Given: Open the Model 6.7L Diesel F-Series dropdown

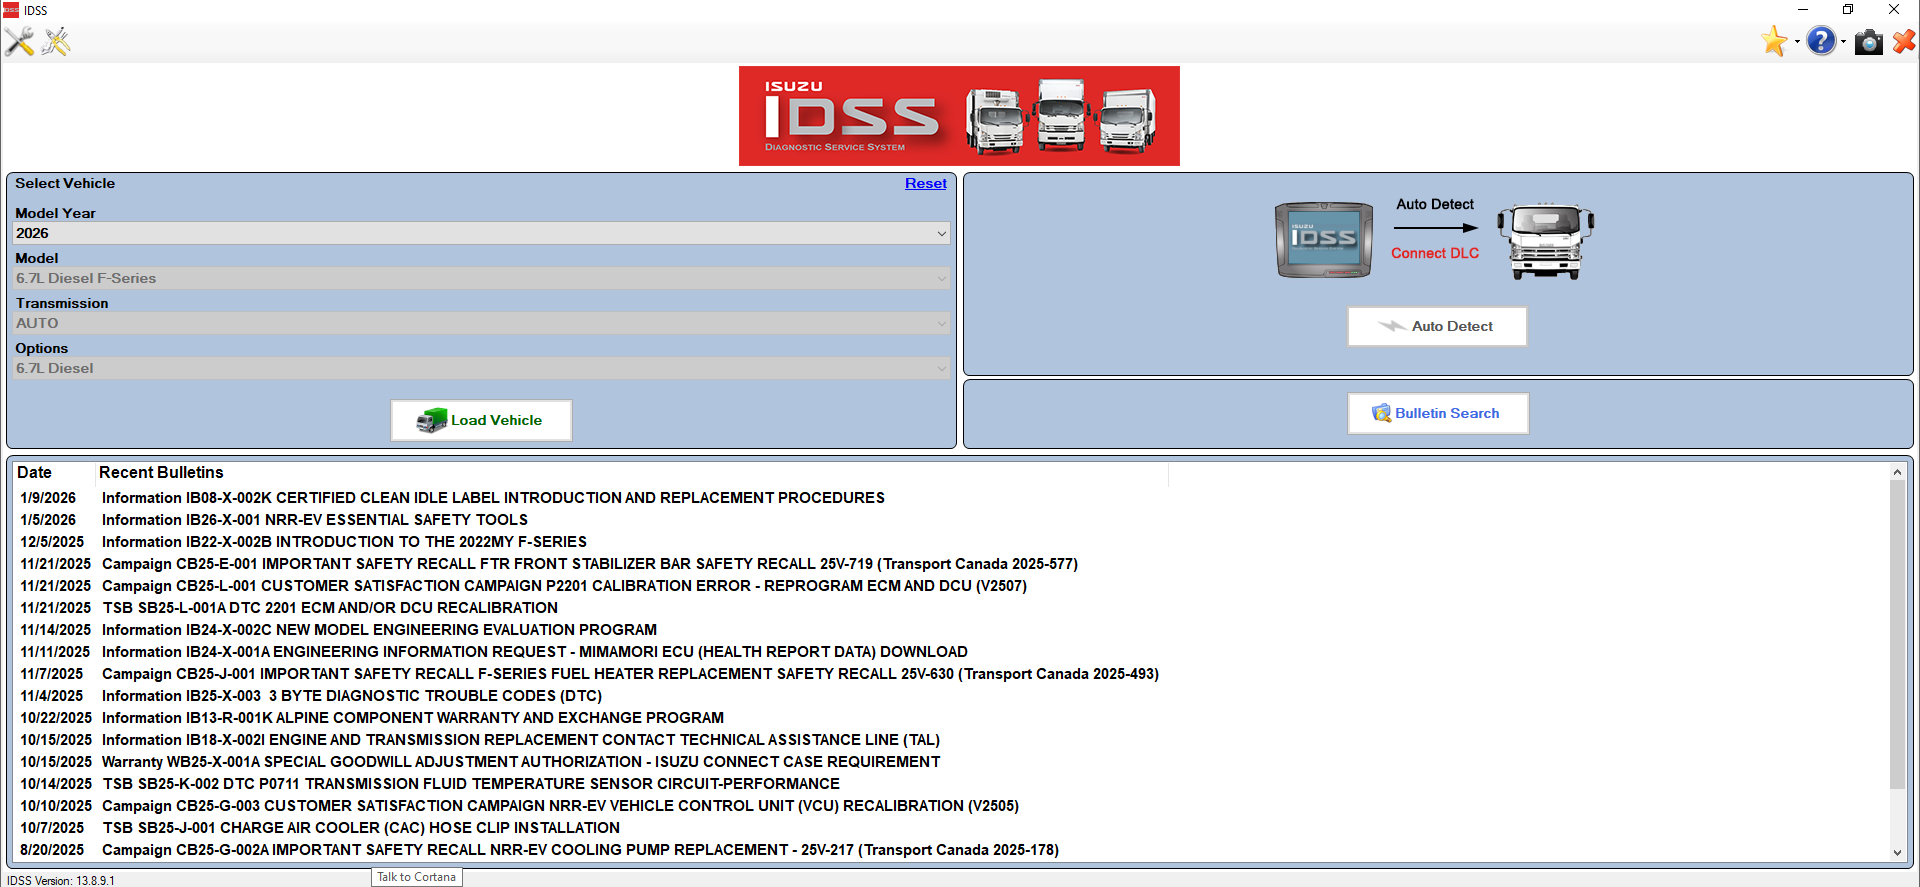Looking at the screenshot, I should [481, 278].
